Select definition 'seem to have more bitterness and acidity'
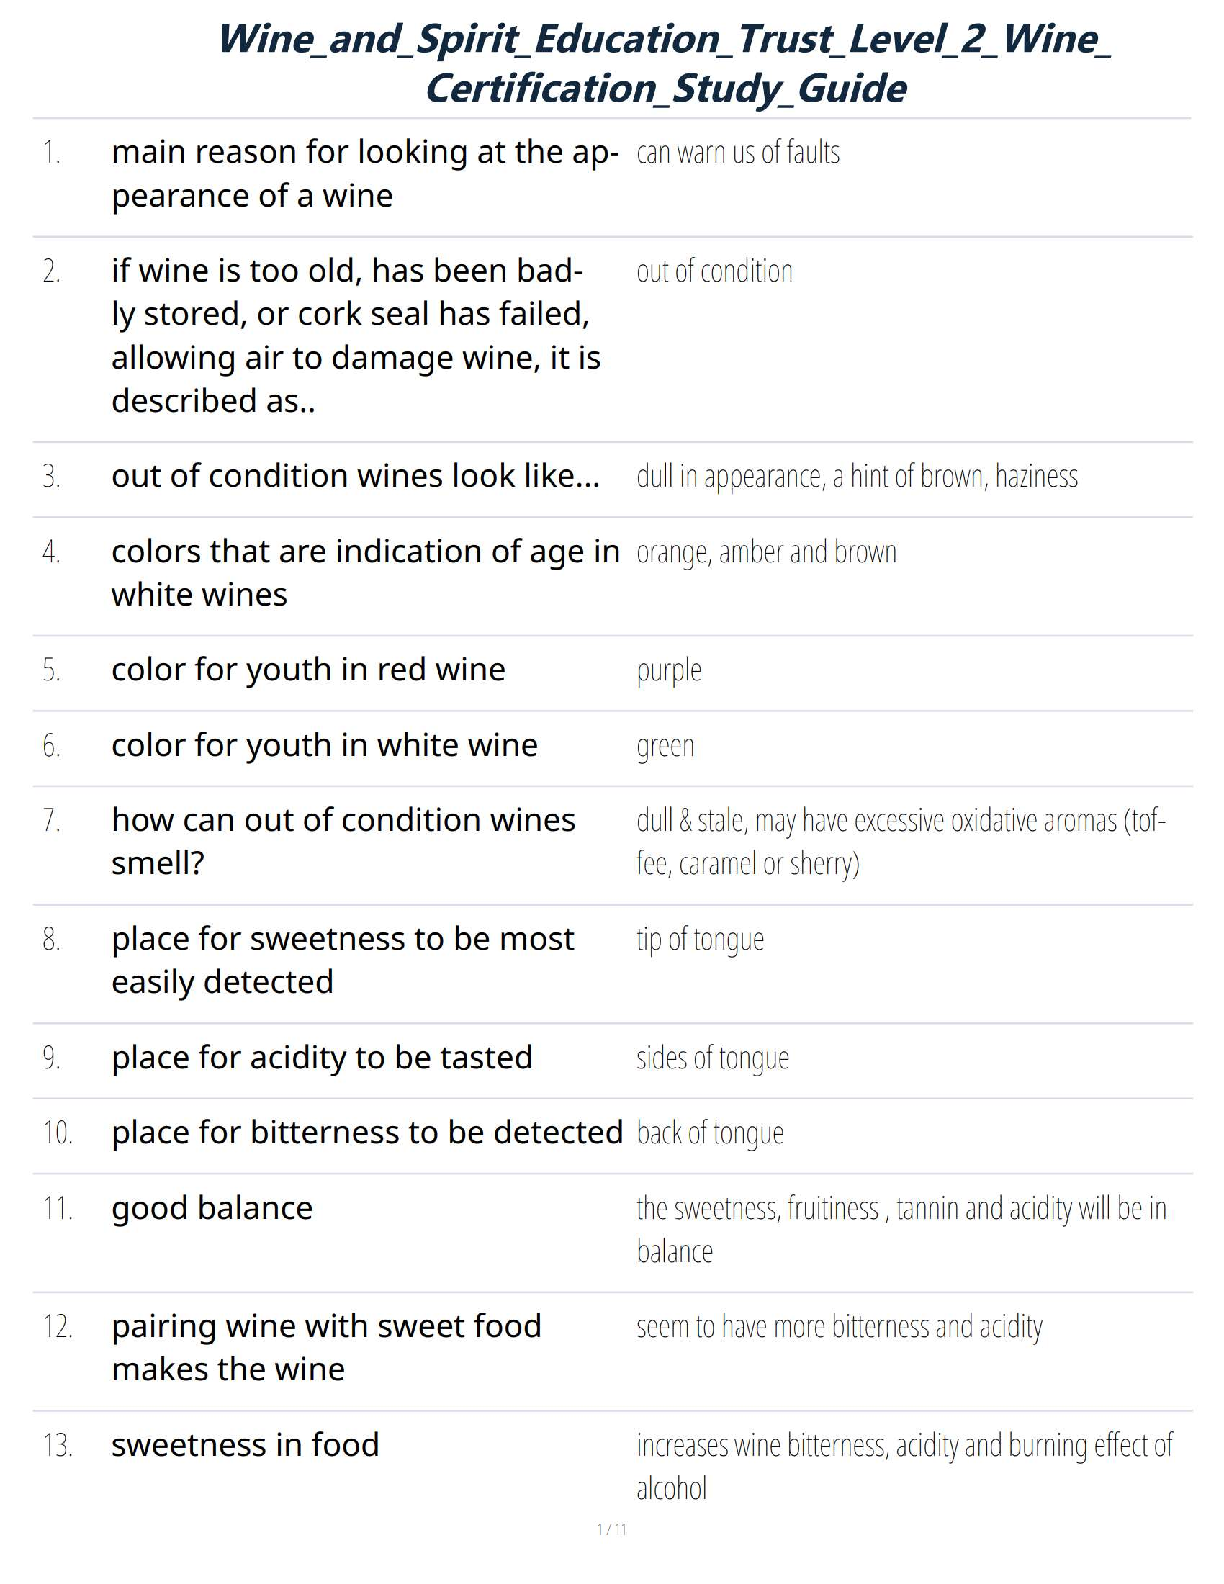The height and width of the screenshot is (1584, 1224). pyautogui.click(x=840, y=1327)
